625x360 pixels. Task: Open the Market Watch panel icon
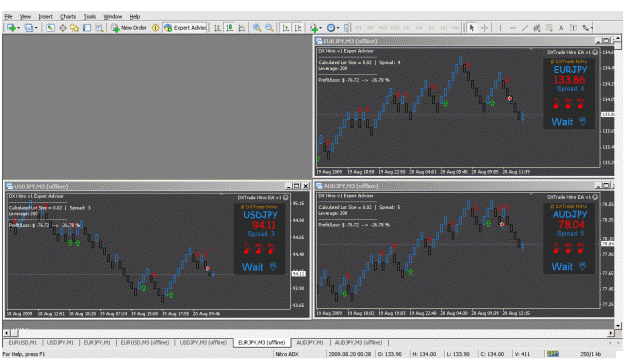[x=50, y=28]
